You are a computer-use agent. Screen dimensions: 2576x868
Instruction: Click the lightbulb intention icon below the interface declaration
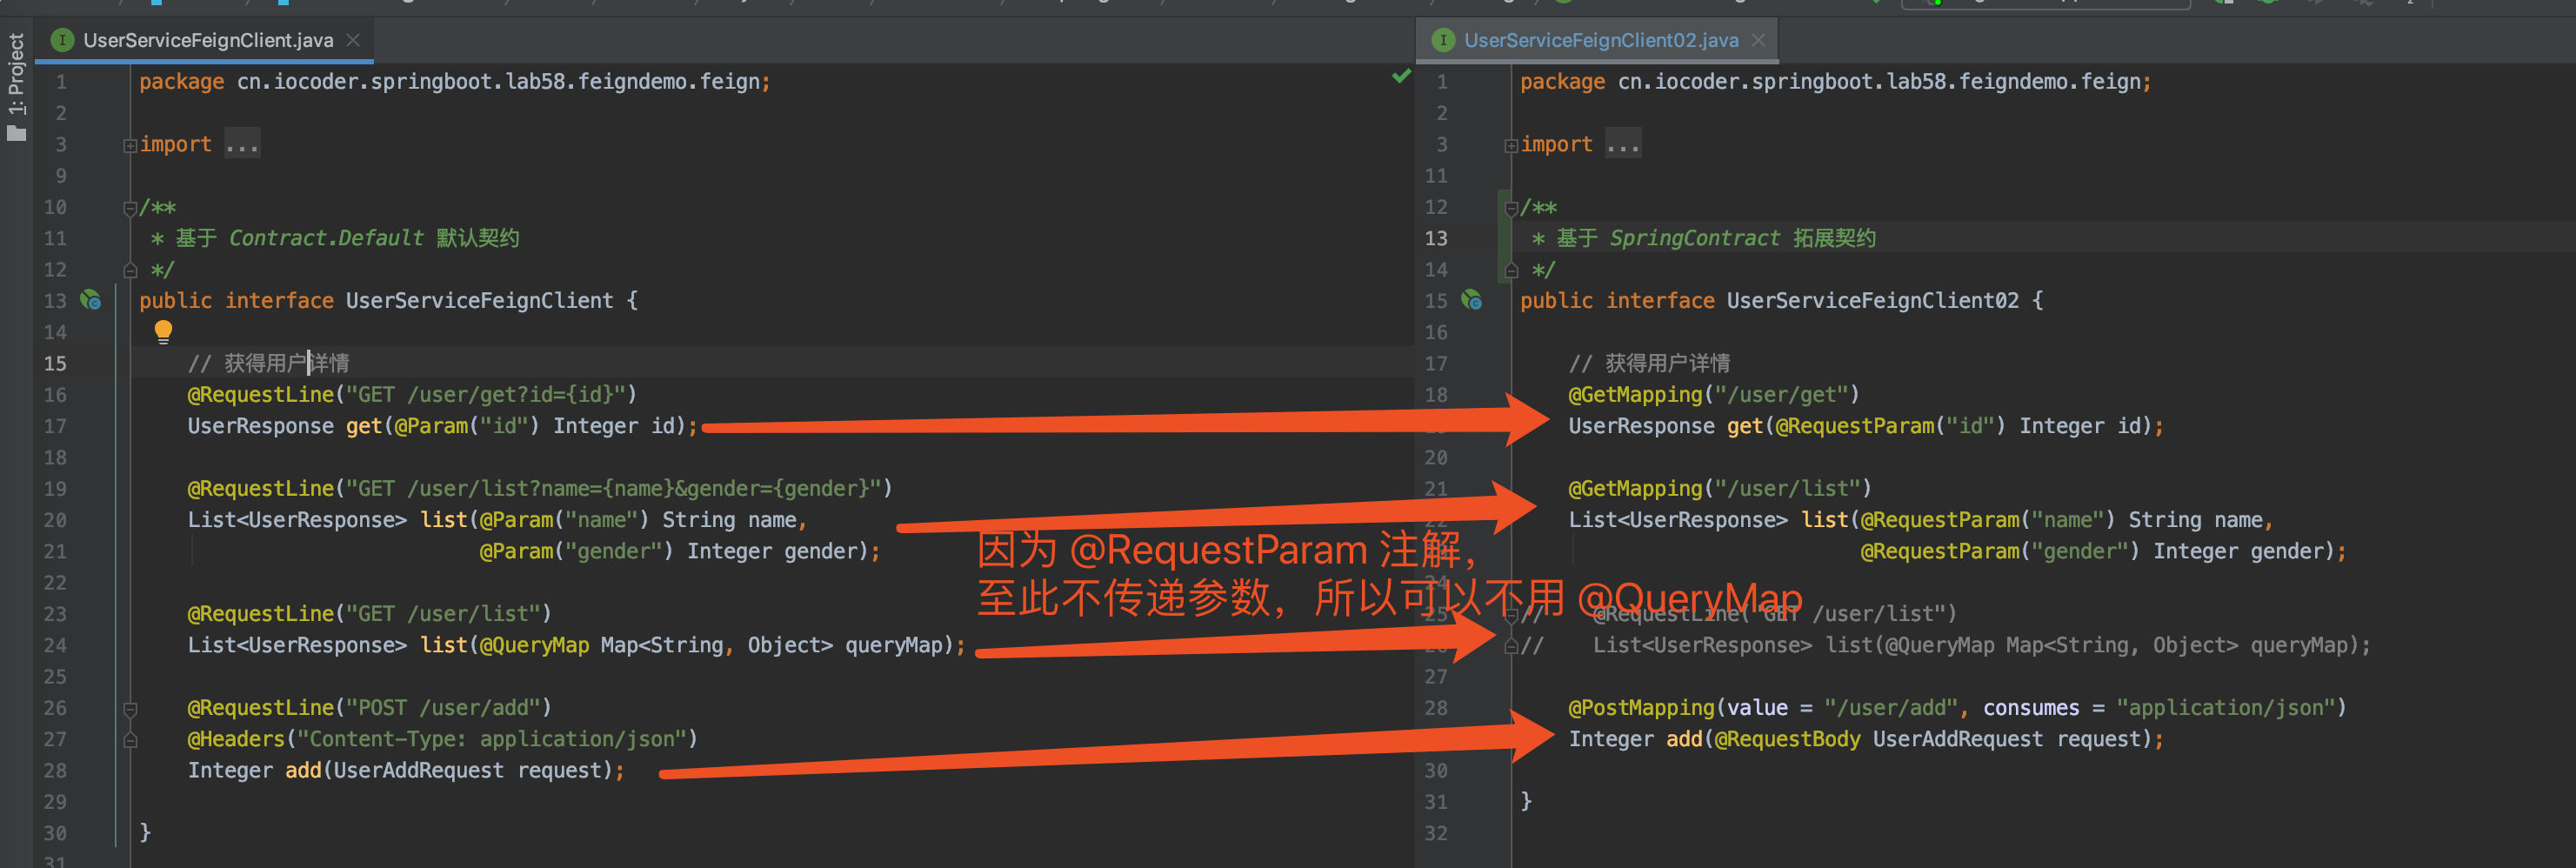(163, 331)
